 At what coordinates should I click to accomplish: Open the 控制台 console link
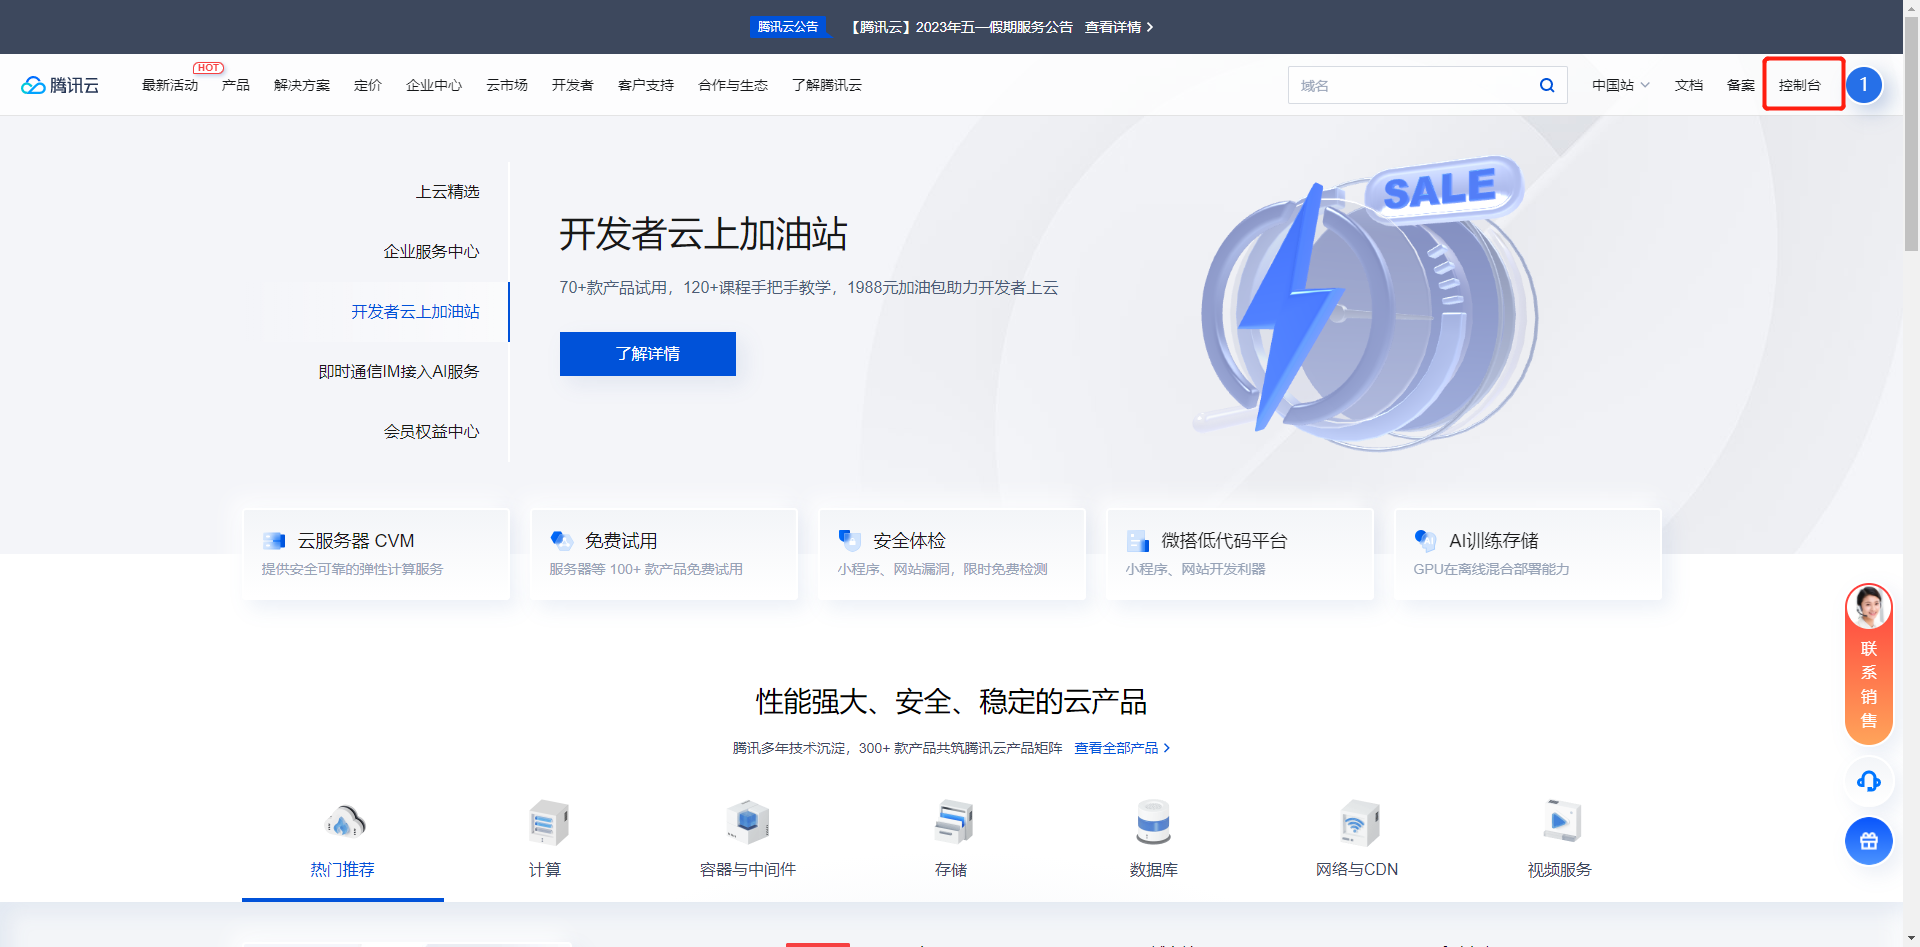coord(1800,85)
